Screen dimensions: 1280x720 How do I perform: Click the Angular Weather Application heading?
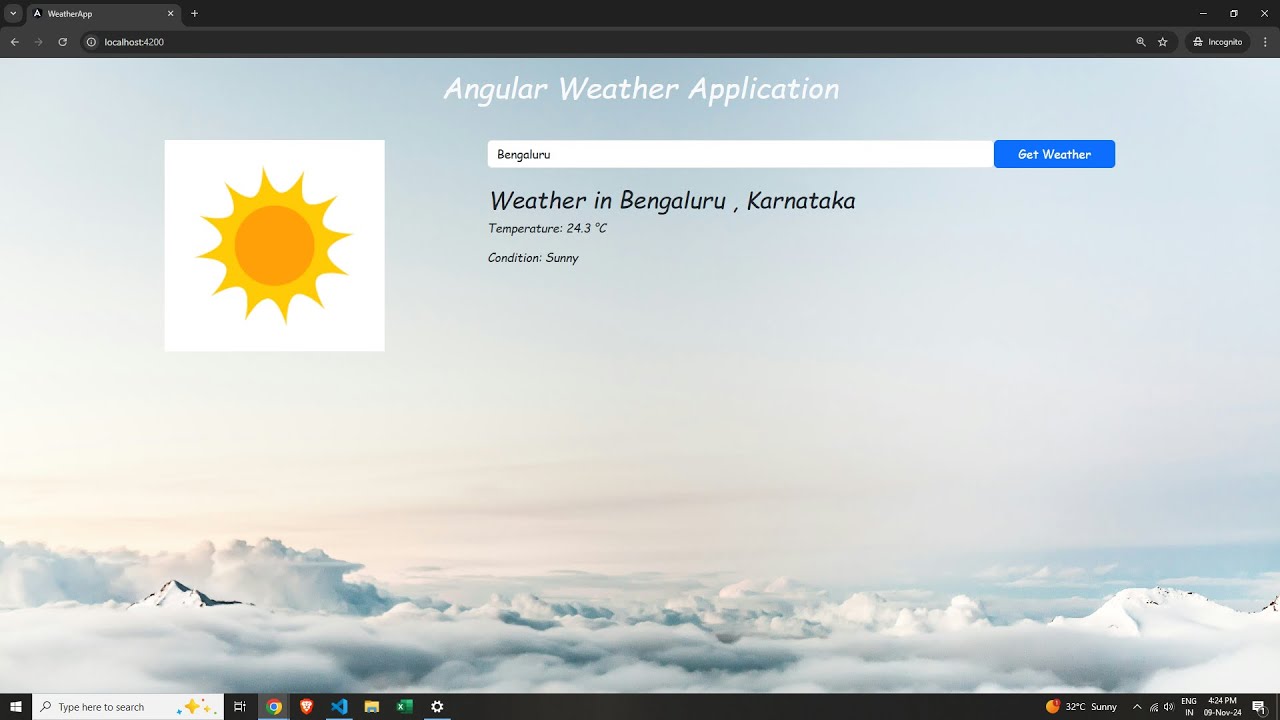(x=641, y=89)
